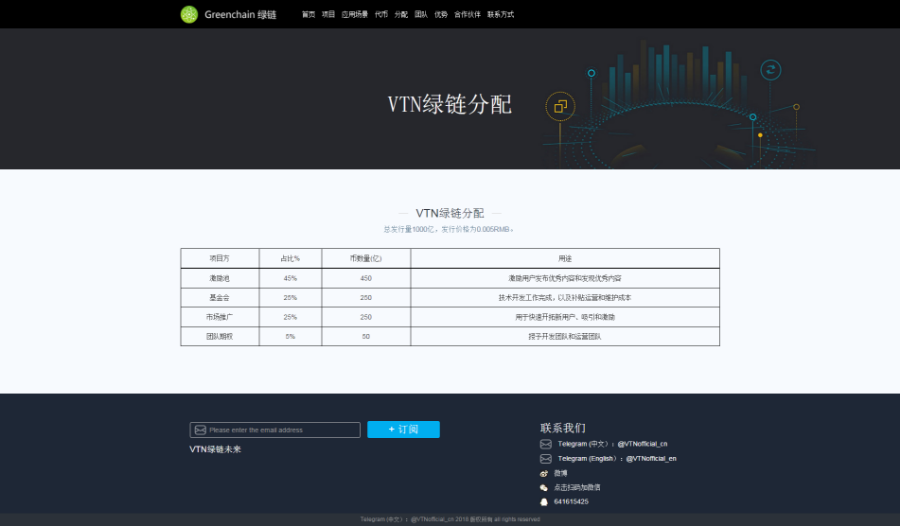Open Telegram (中文) @VTNofficial_cn link
Image resolution: width=900 pixels, height=526 pixels.
point(612,444)
